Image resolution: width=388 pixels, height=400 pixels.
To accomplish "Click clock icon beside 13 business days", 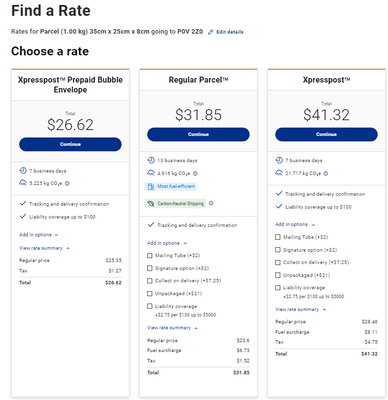I will pos(151,160).
